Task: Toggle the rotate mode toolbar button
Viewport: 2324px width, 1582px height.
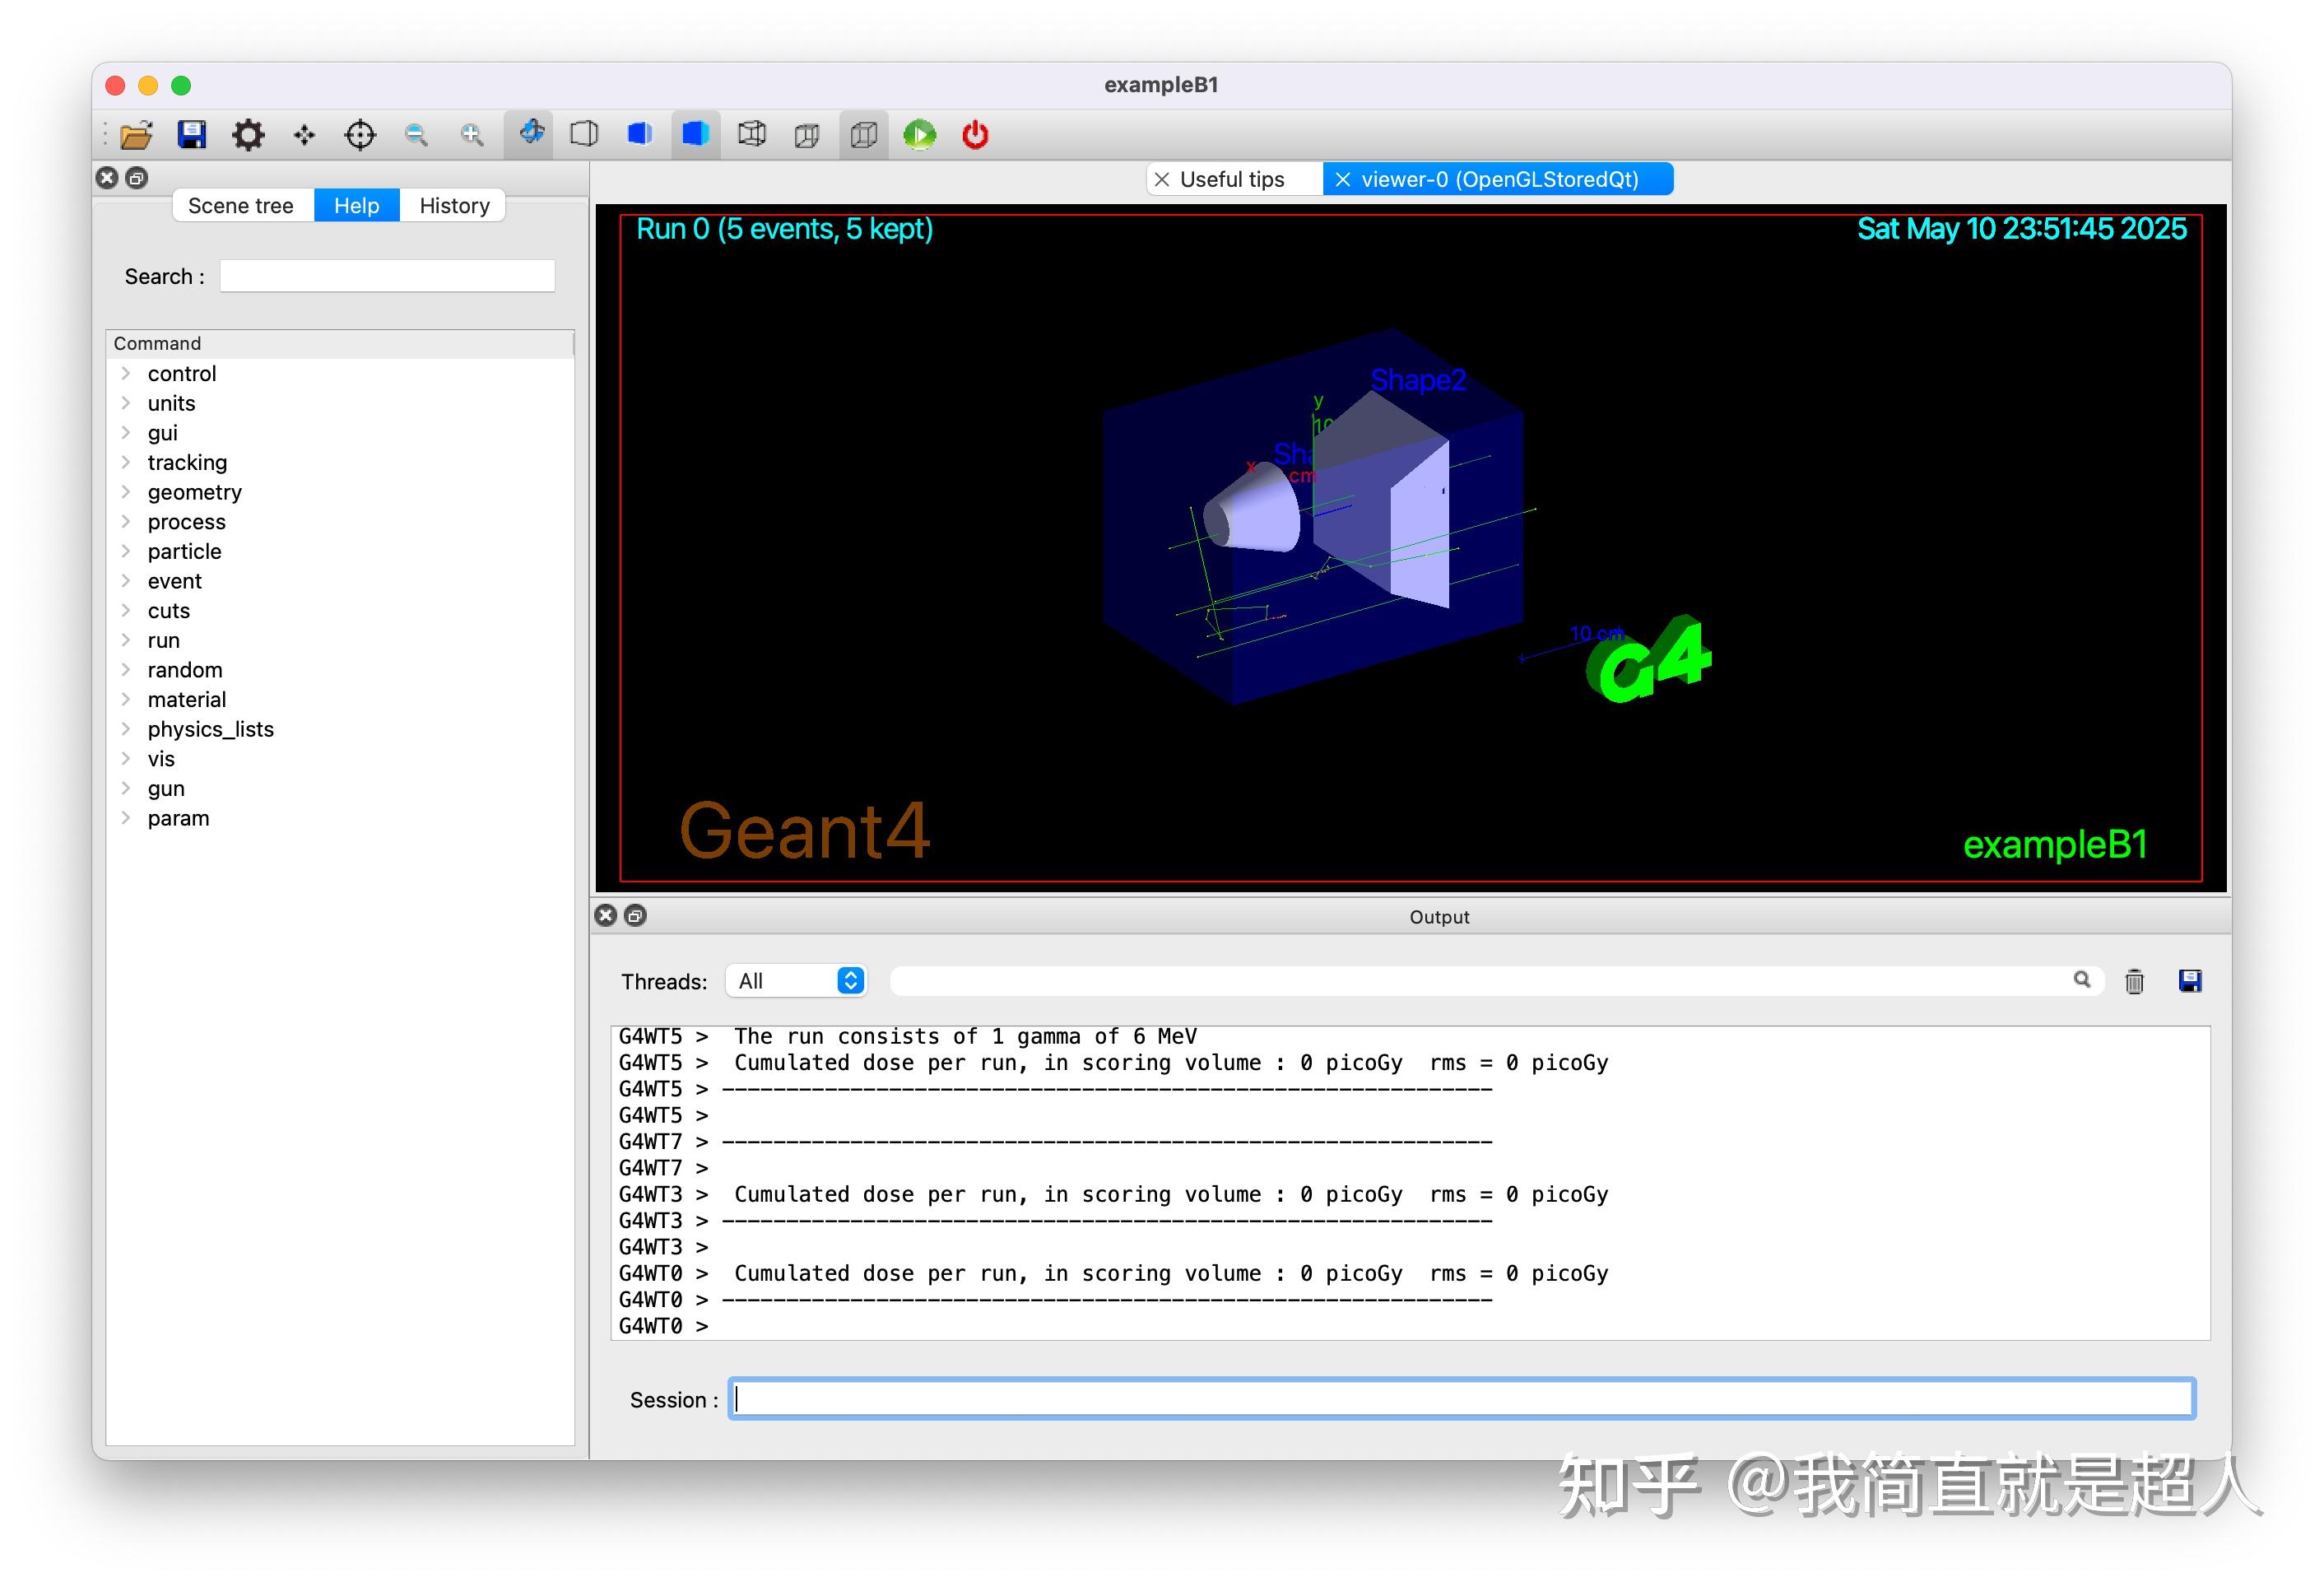Action: [530, 133]
